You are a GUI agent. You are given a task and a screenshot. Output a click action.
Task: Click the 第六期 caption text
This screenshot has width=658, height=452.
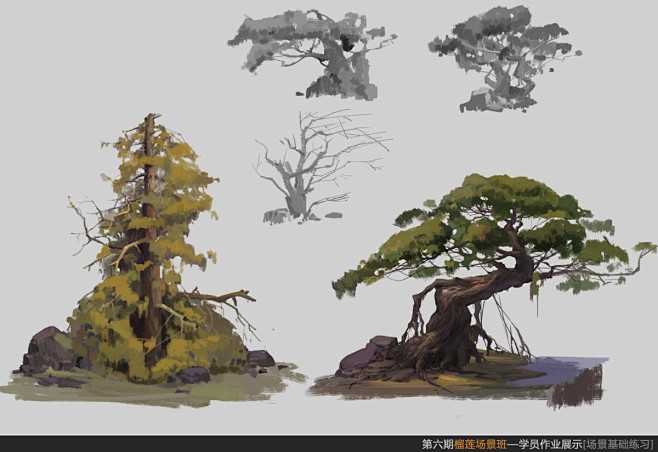coord(437,444)
